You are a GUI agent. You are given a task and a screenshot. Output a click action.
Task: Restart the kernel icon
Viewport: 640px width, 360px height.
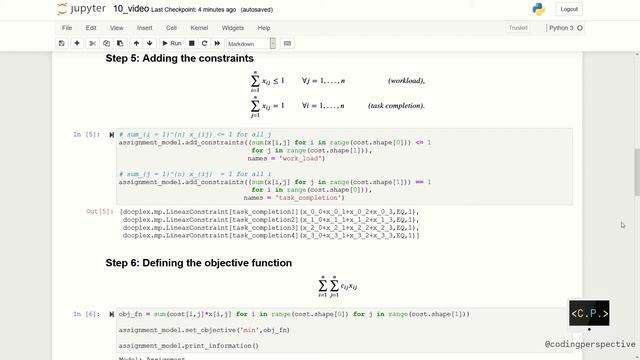coord(204,43)
